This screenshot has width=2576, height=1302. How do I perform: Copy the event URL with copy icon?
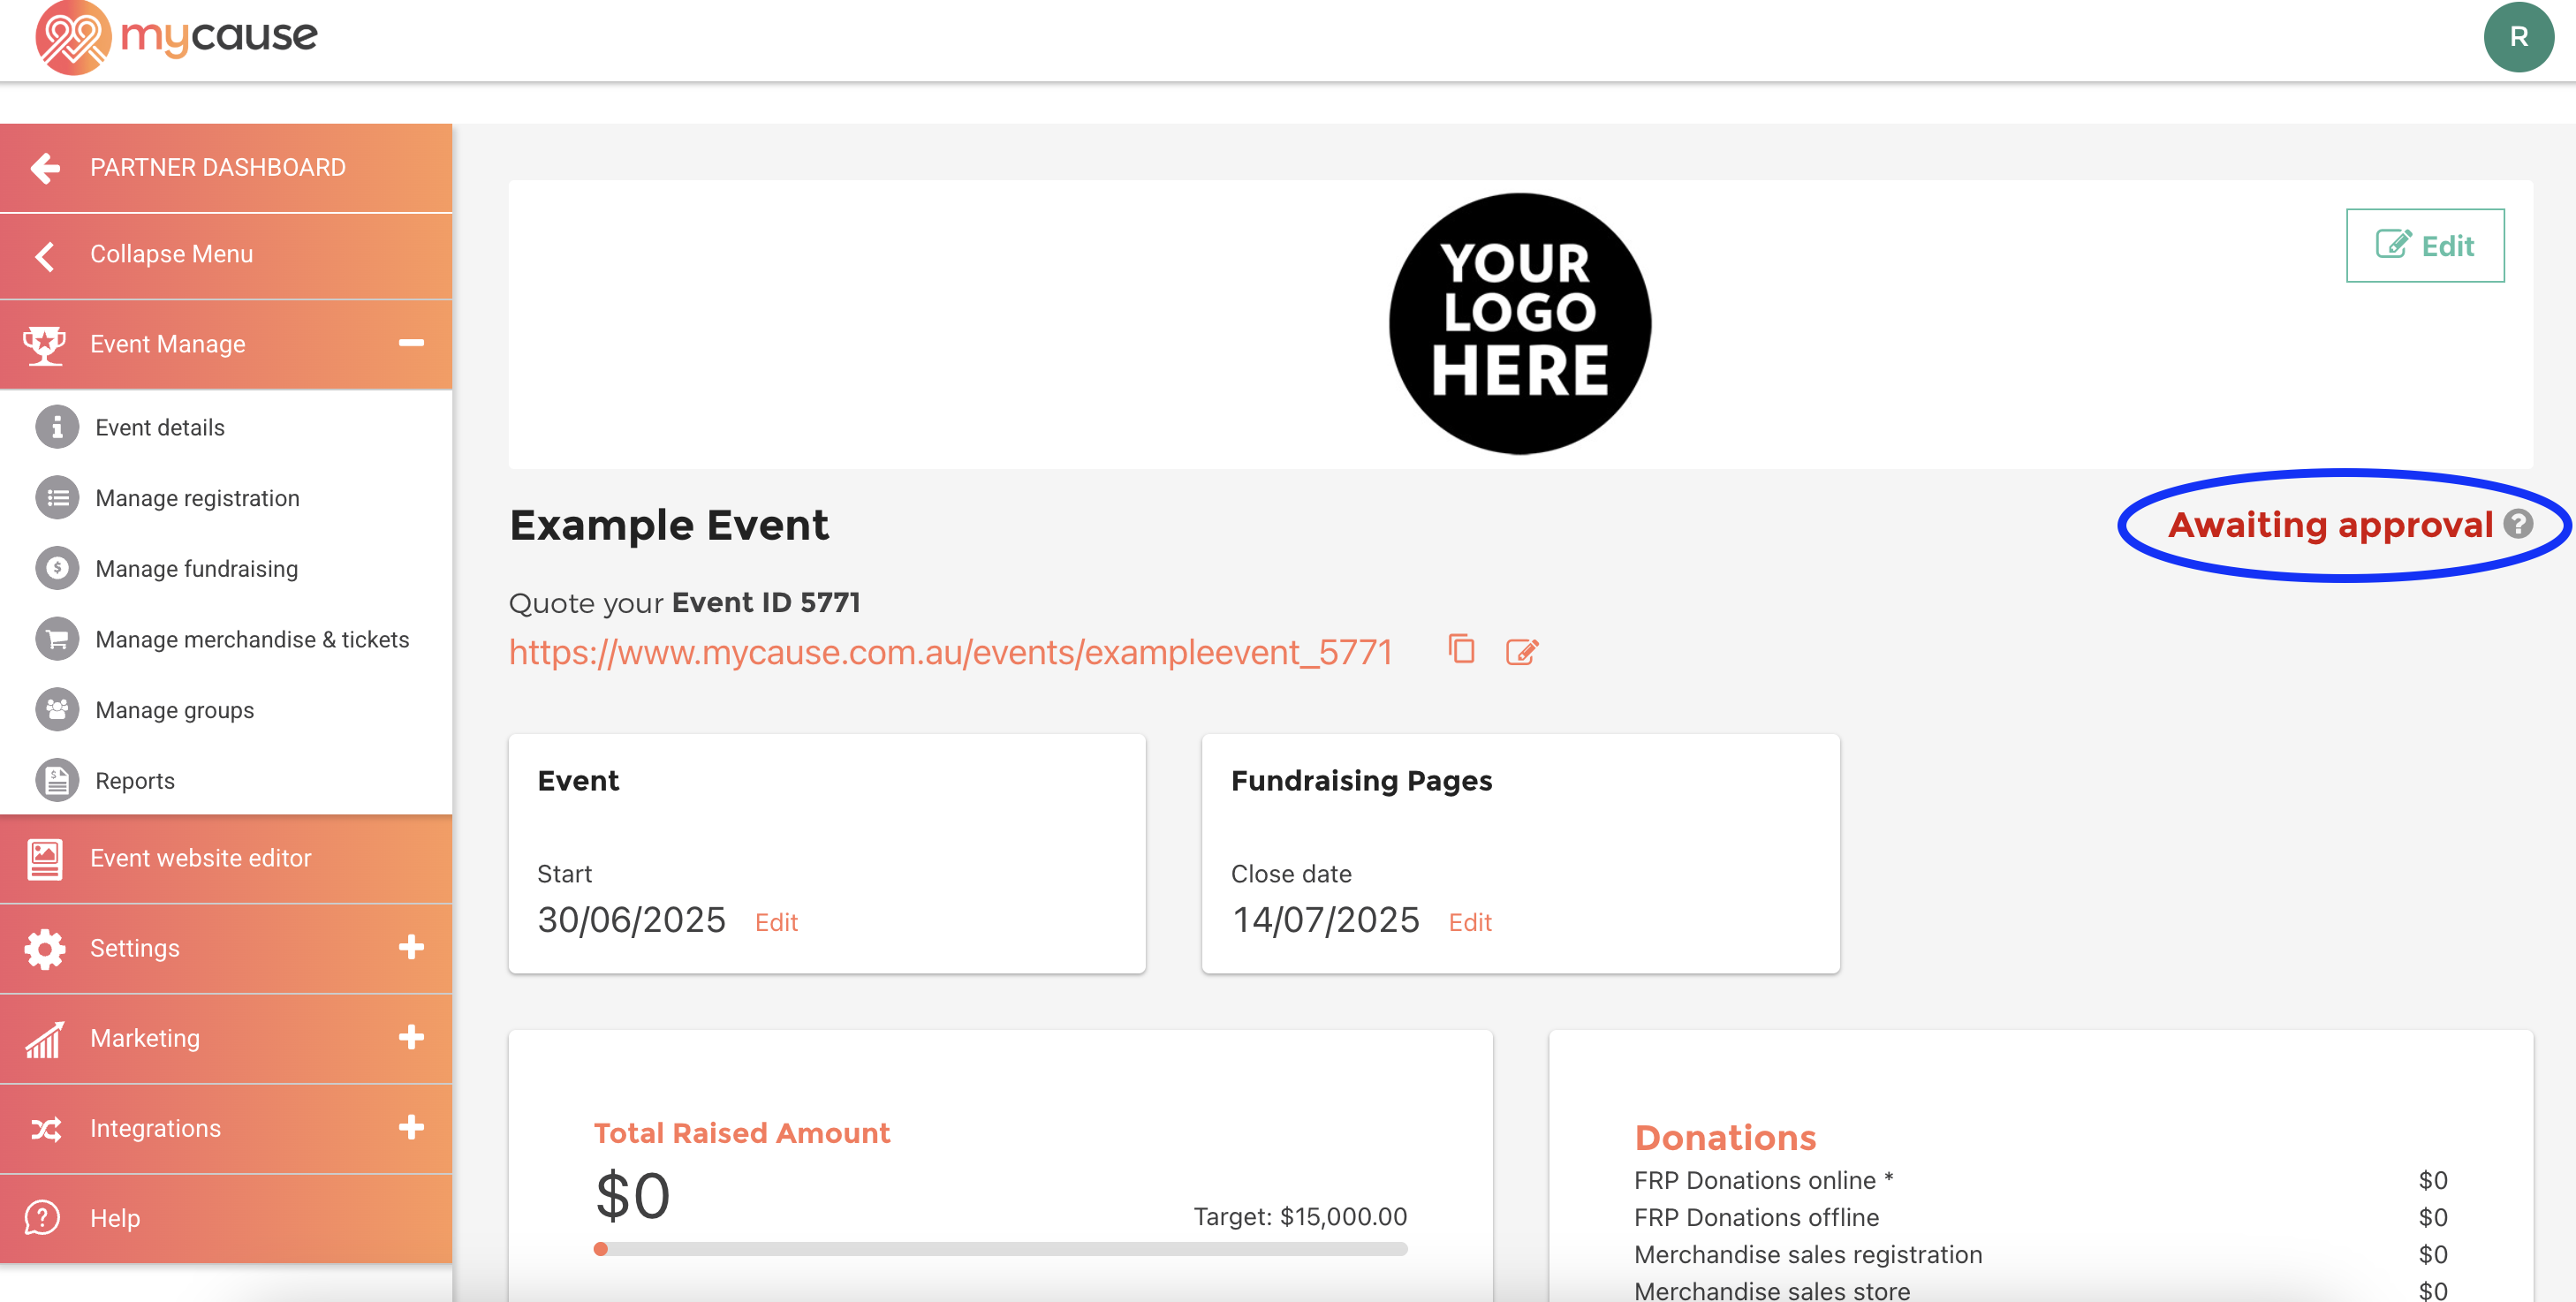click(x=1461, y=650)
